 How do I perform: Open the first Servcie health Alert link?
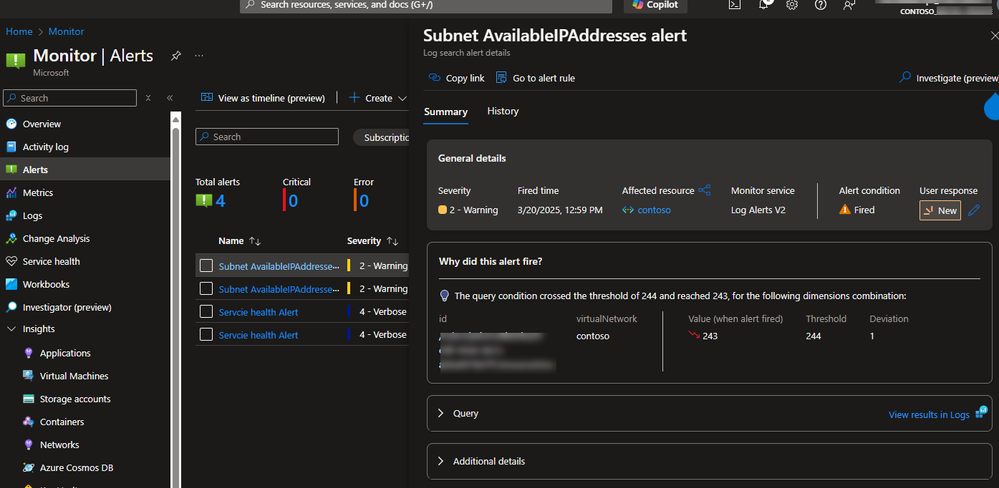258,312
